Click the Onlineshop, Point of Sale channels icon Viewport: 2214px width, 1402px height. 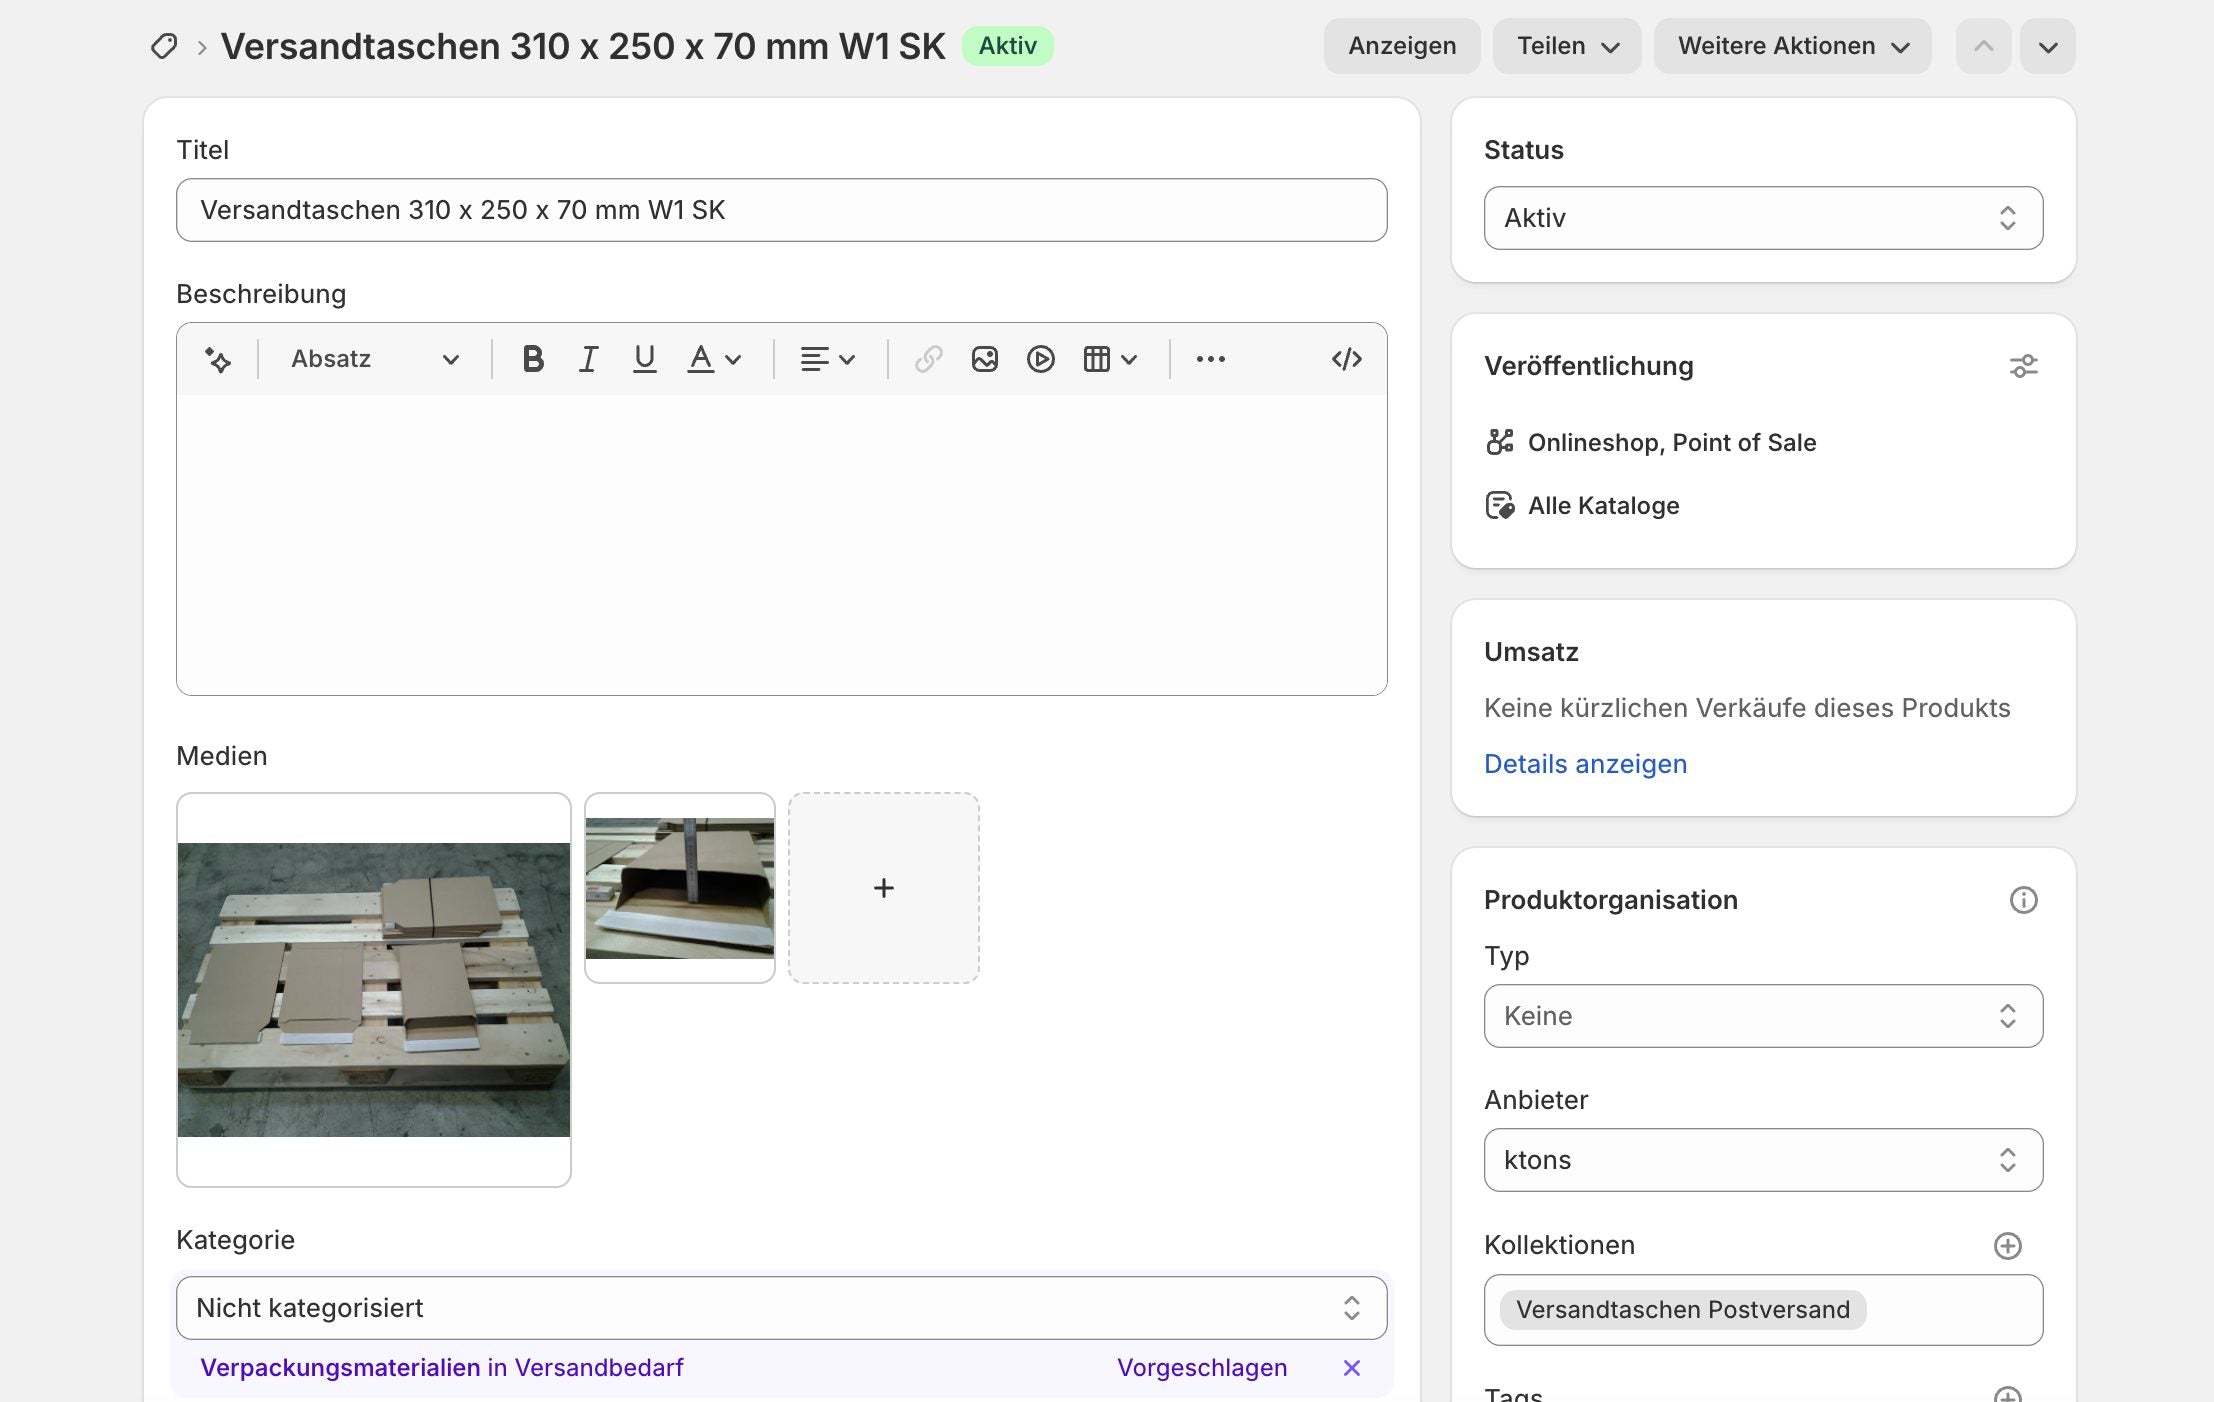pyautogui.click(x=1500, y=442)
